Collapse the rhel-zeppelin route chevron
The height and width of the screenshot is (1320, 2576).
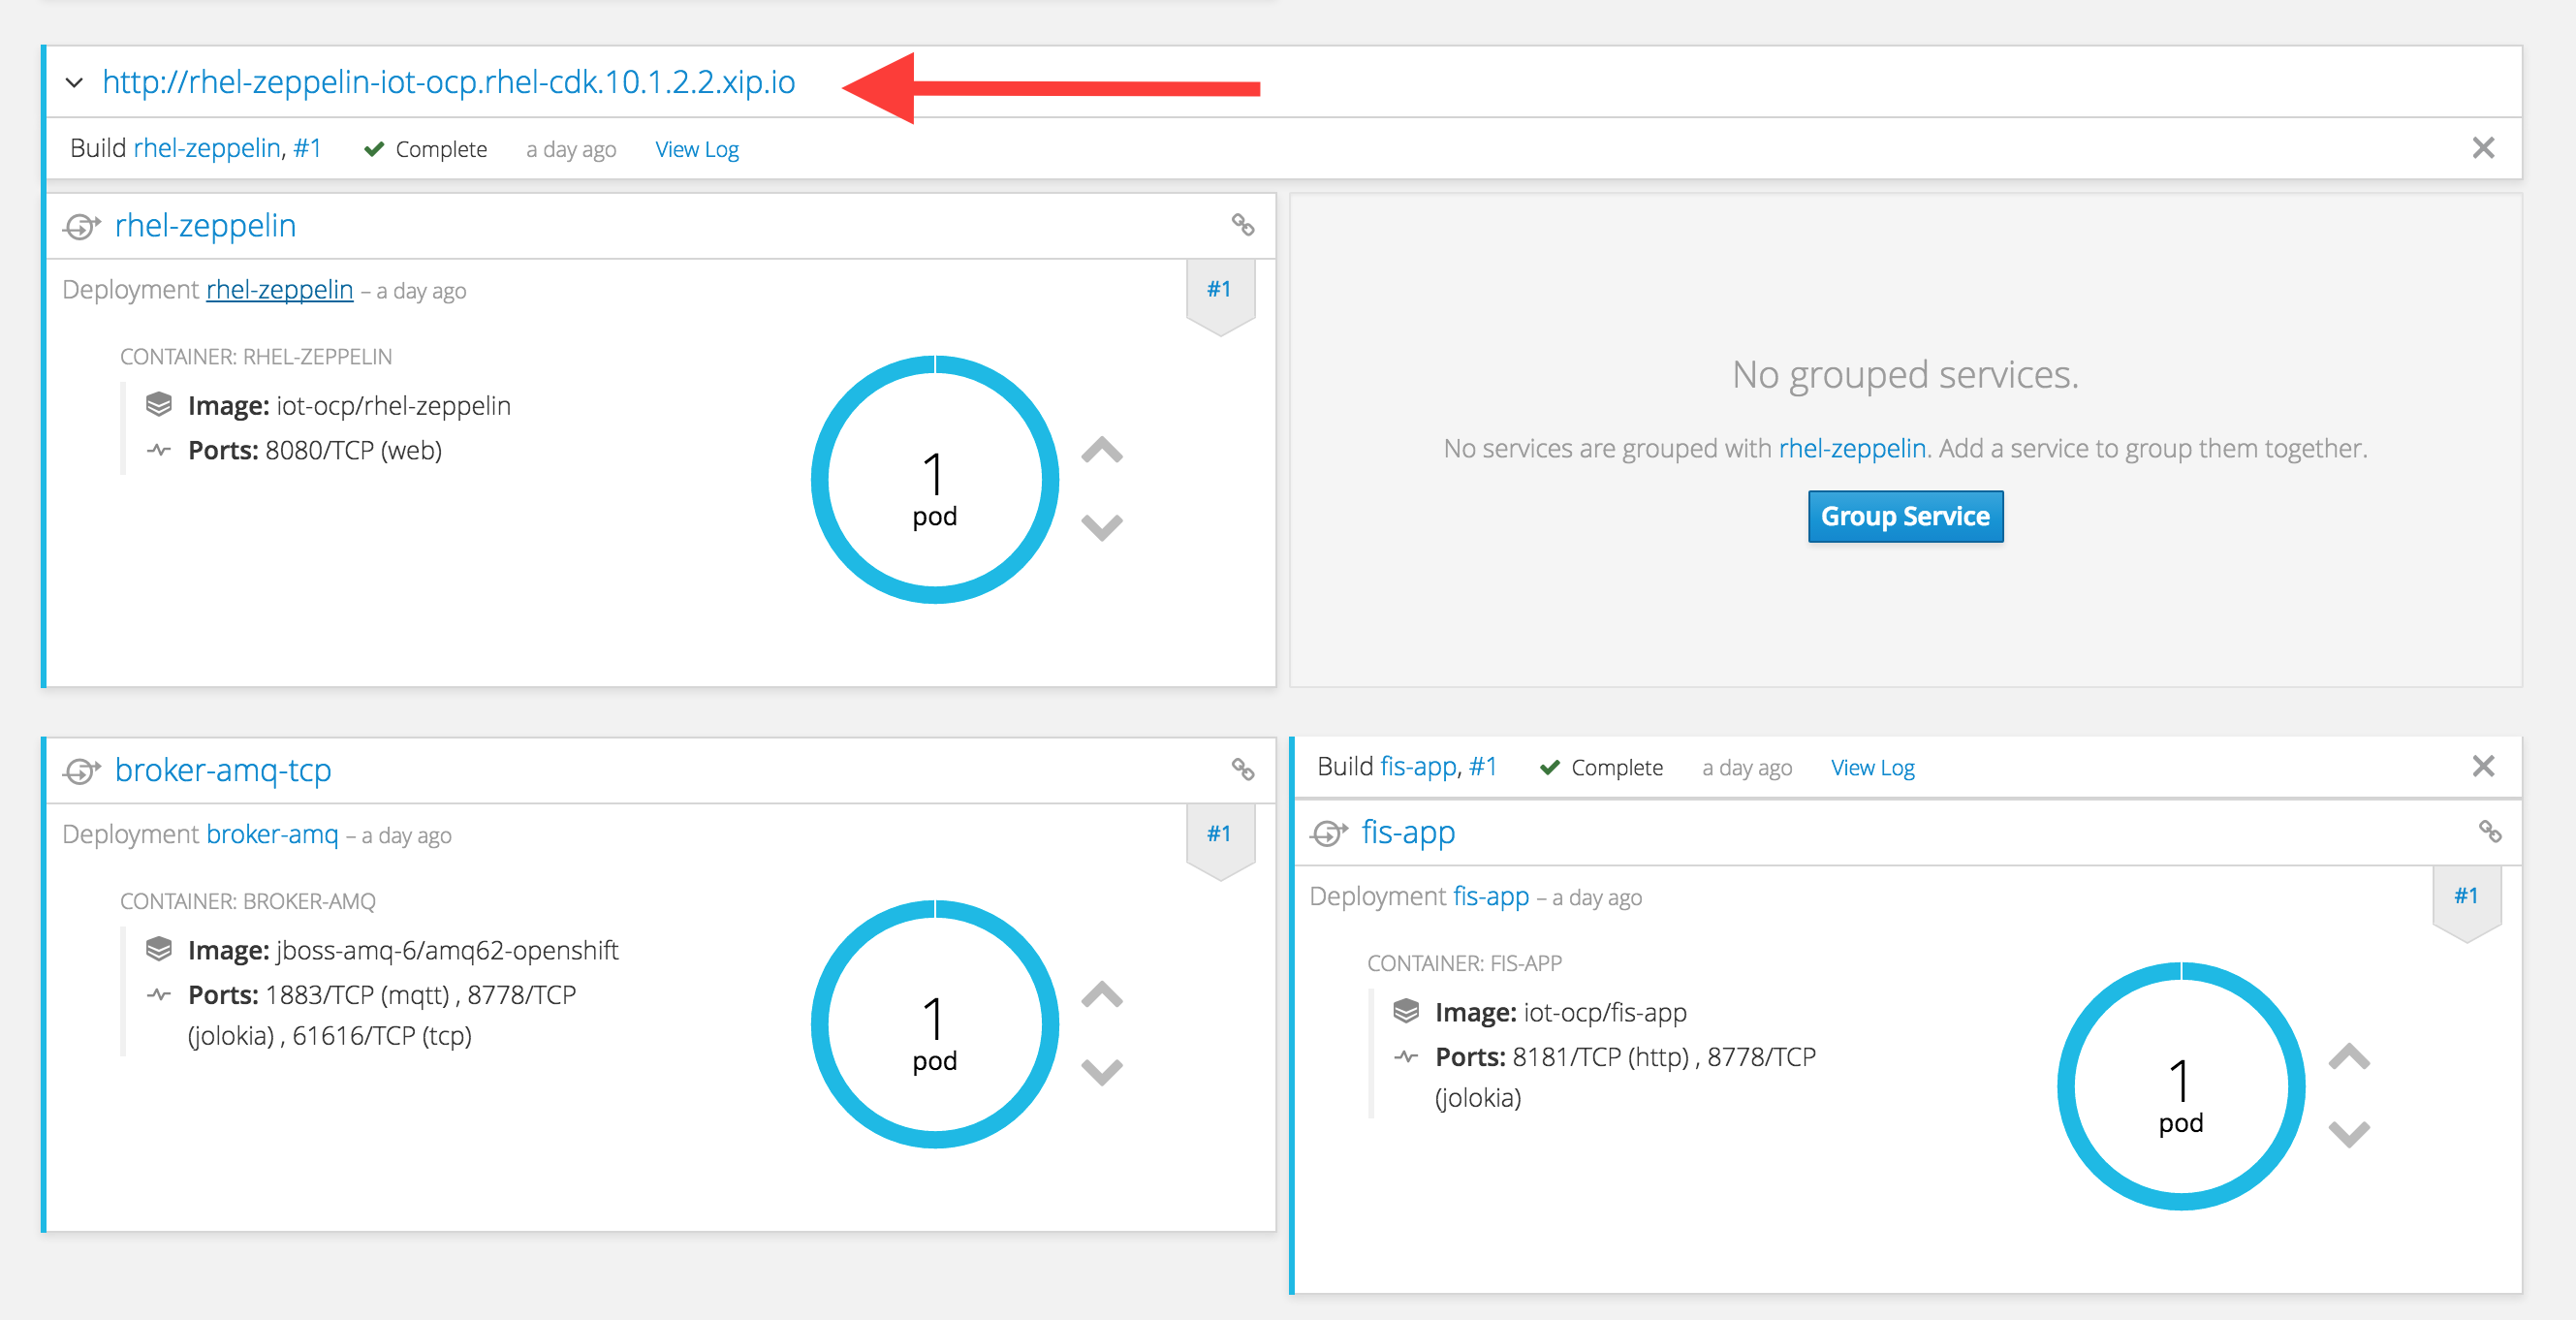point(73,83)
